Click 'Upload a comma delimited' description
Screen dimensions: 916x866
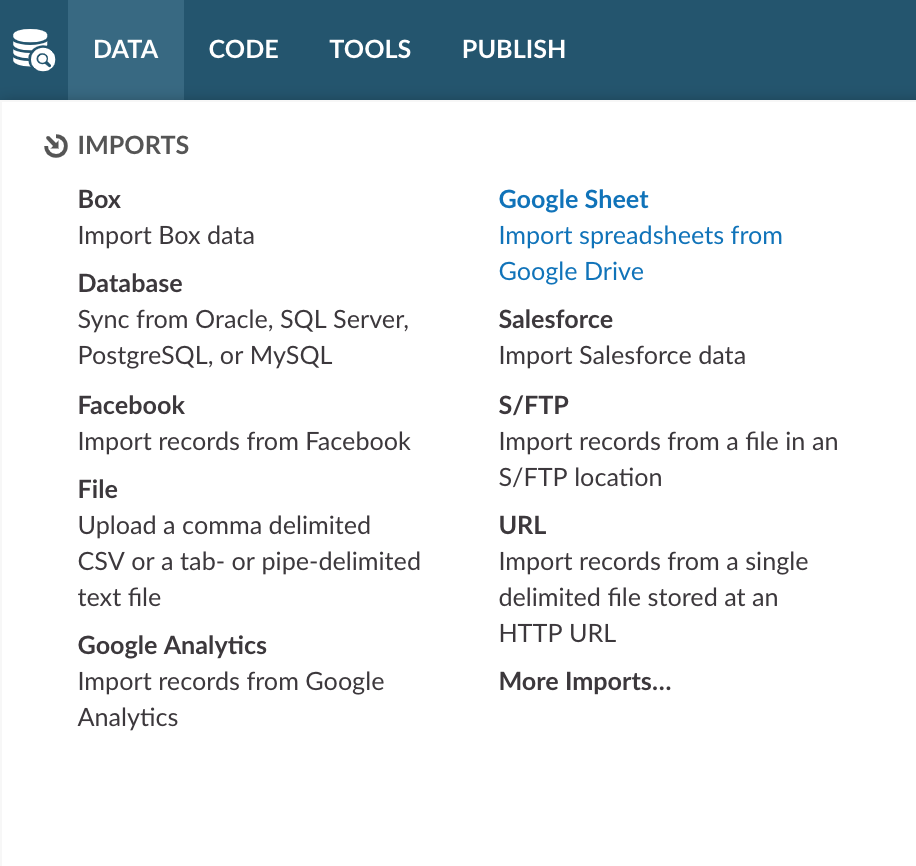pos(249,562)
